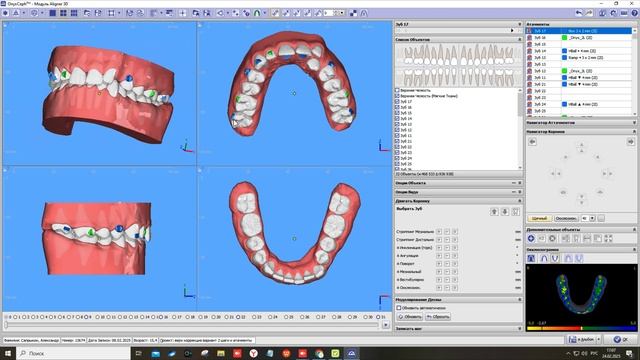Collapse the Список Объектов panel
The height and width of the screenshot is (360, 640).
[x=520, y=40]
